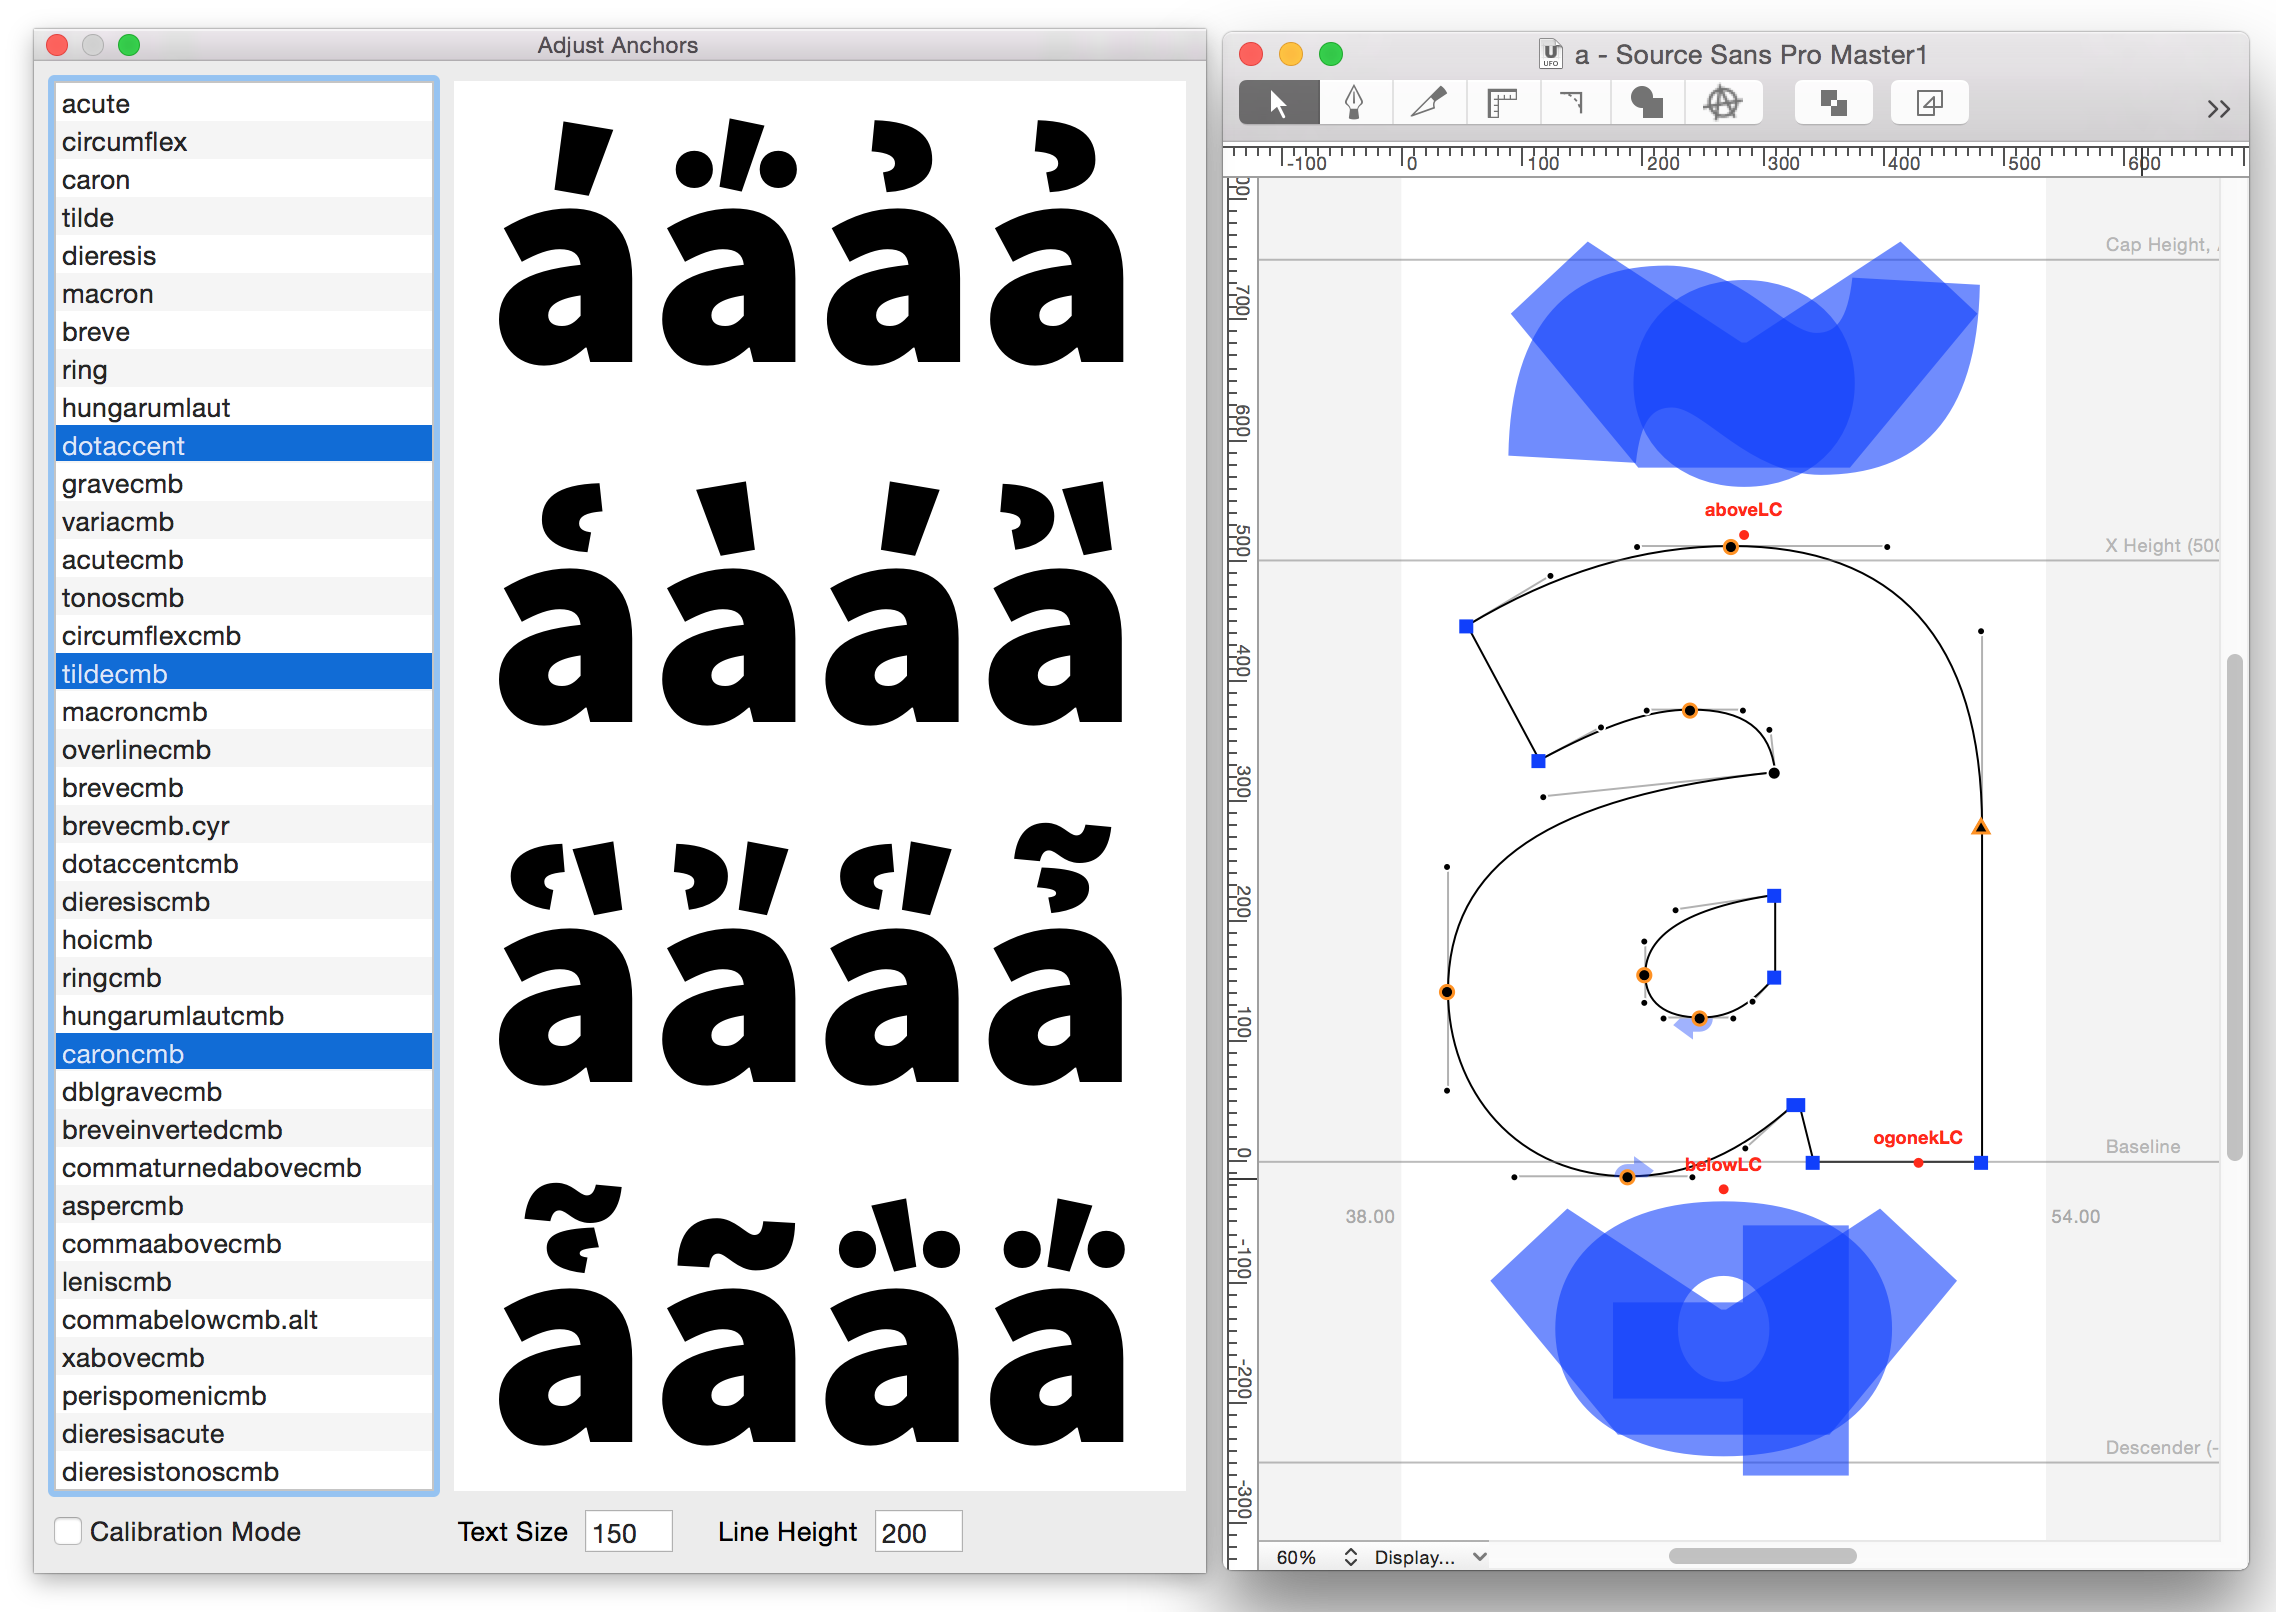The width and height of the screenshot is (2276, 1612).
Task: Select the Pen drawing tool
Action: pyautogui.click(x=1354, y=103)
